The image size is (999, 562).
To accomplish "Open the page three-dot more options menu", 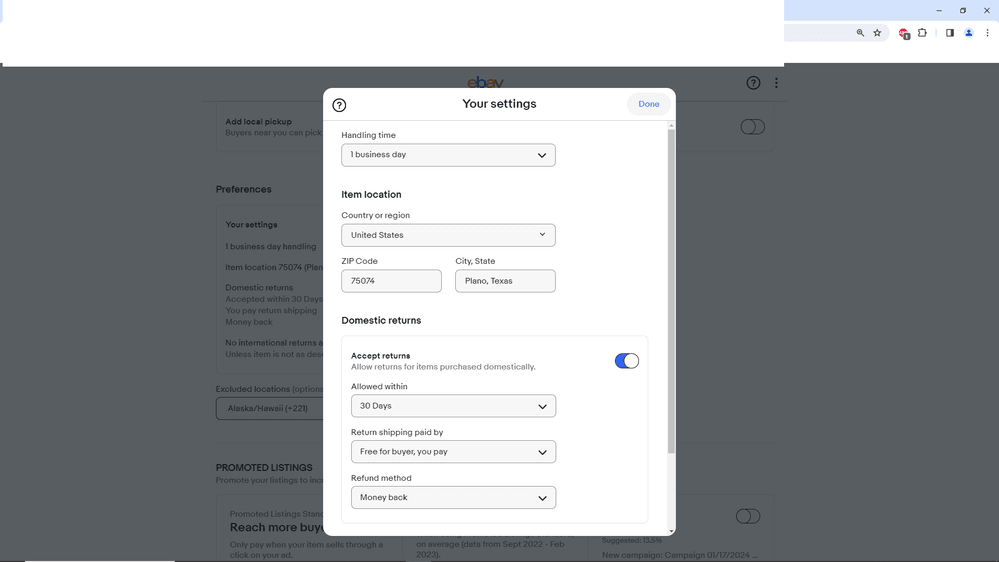I will (776, 83).
